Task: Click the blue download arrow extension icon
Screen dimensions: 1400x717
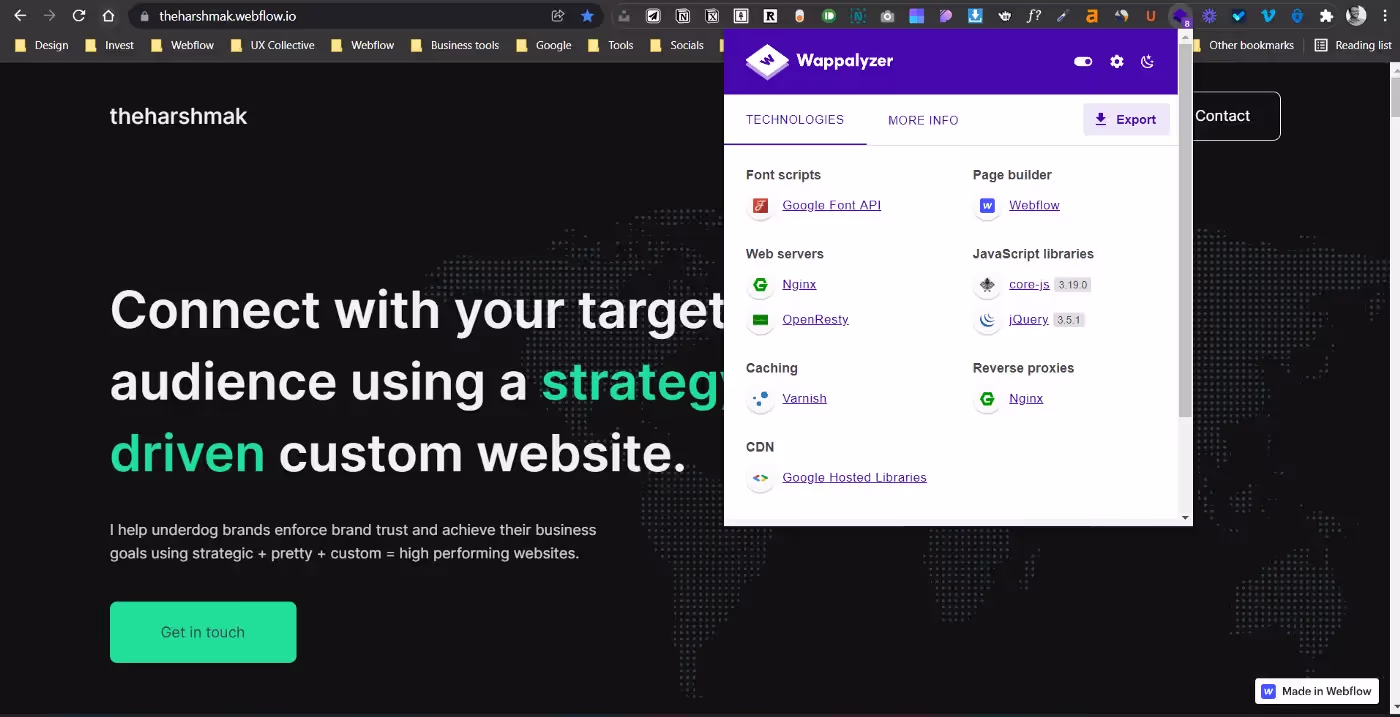Action: click(x=975, y=16)
